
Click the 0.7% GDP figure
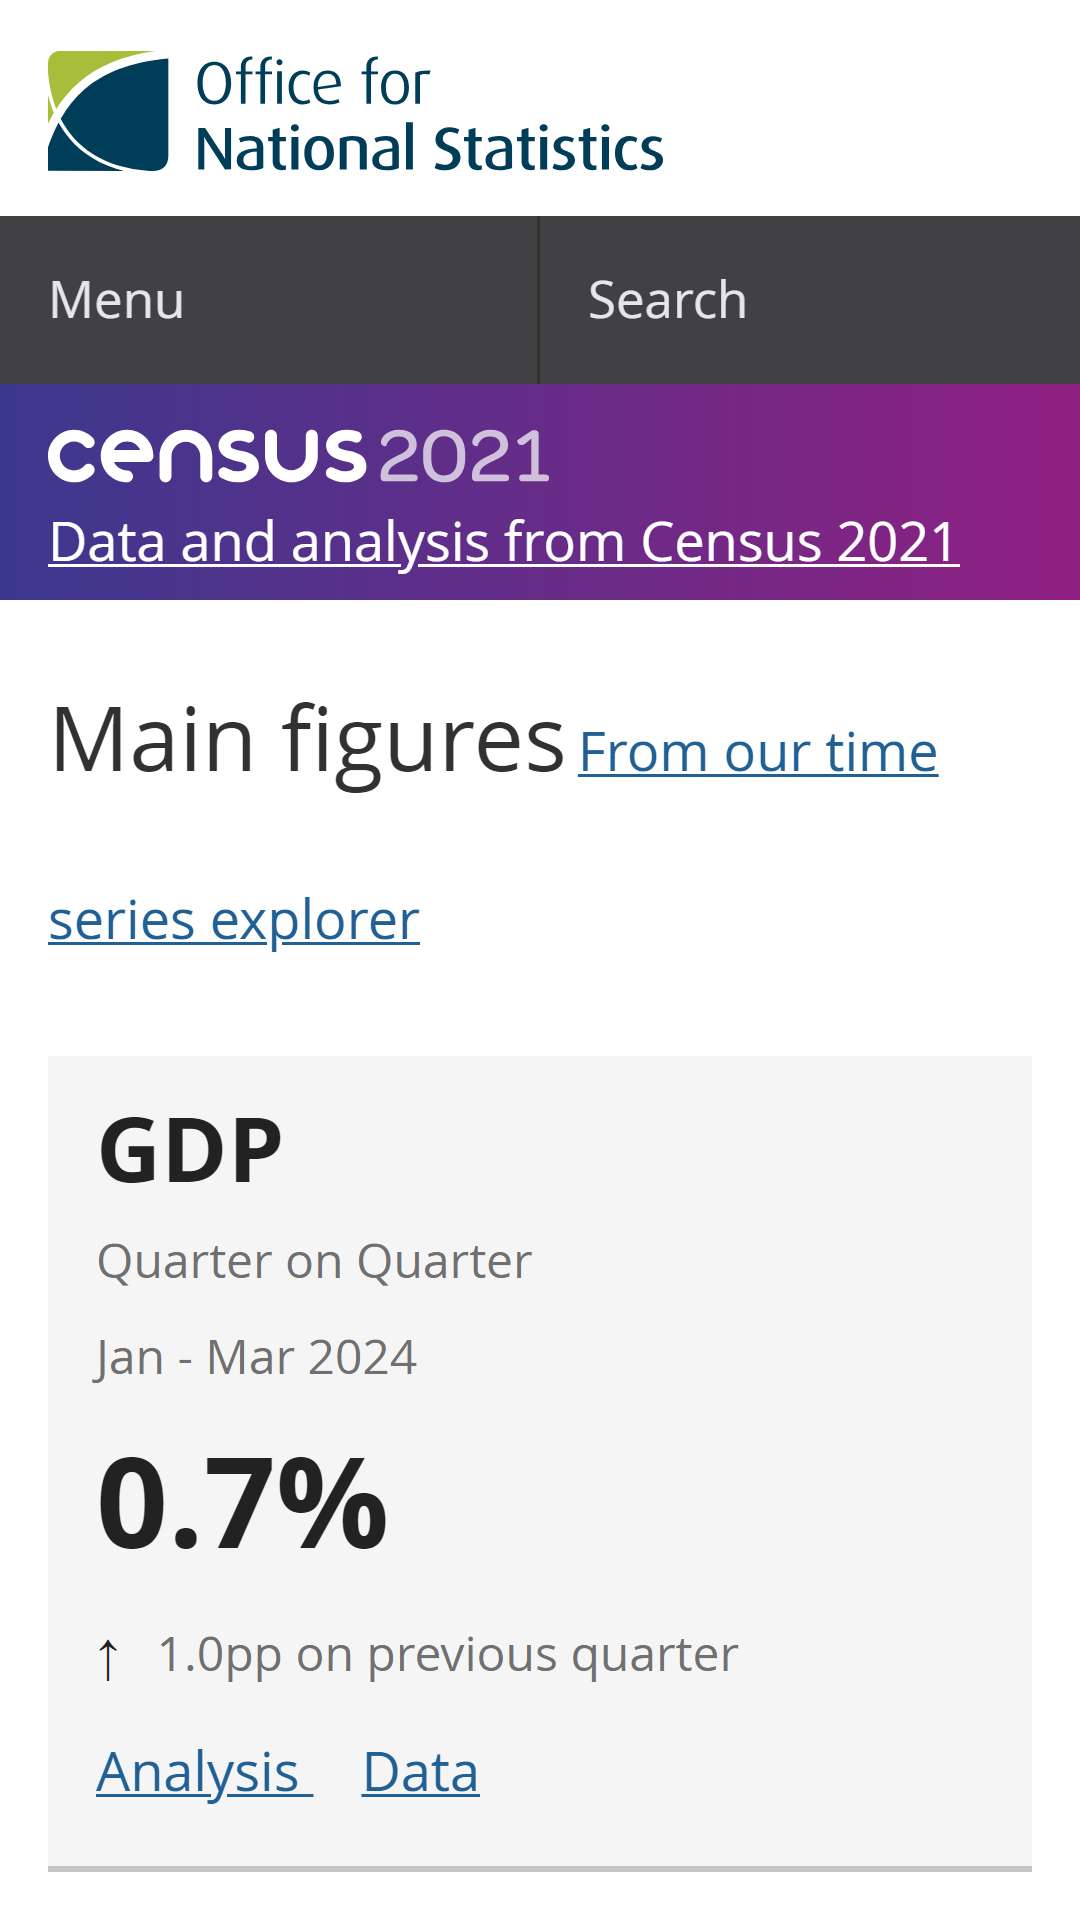coord(241,1503)
